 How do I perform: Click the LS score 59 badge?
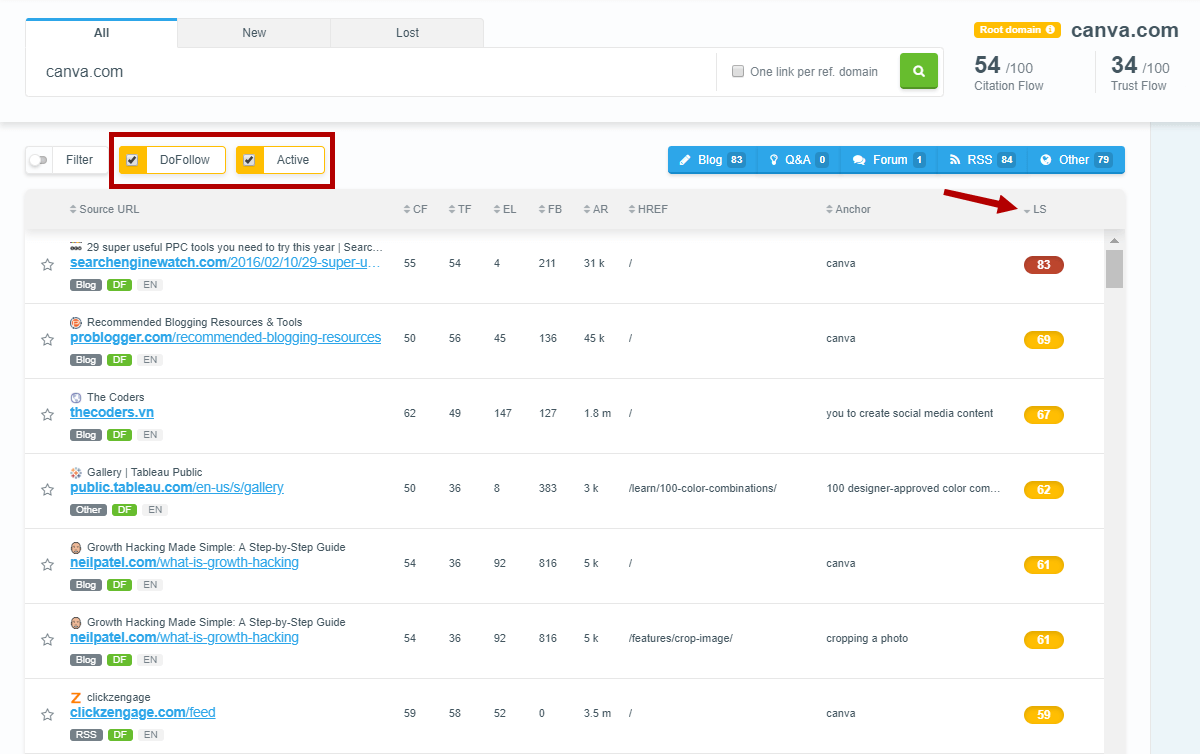point(1044,715)
